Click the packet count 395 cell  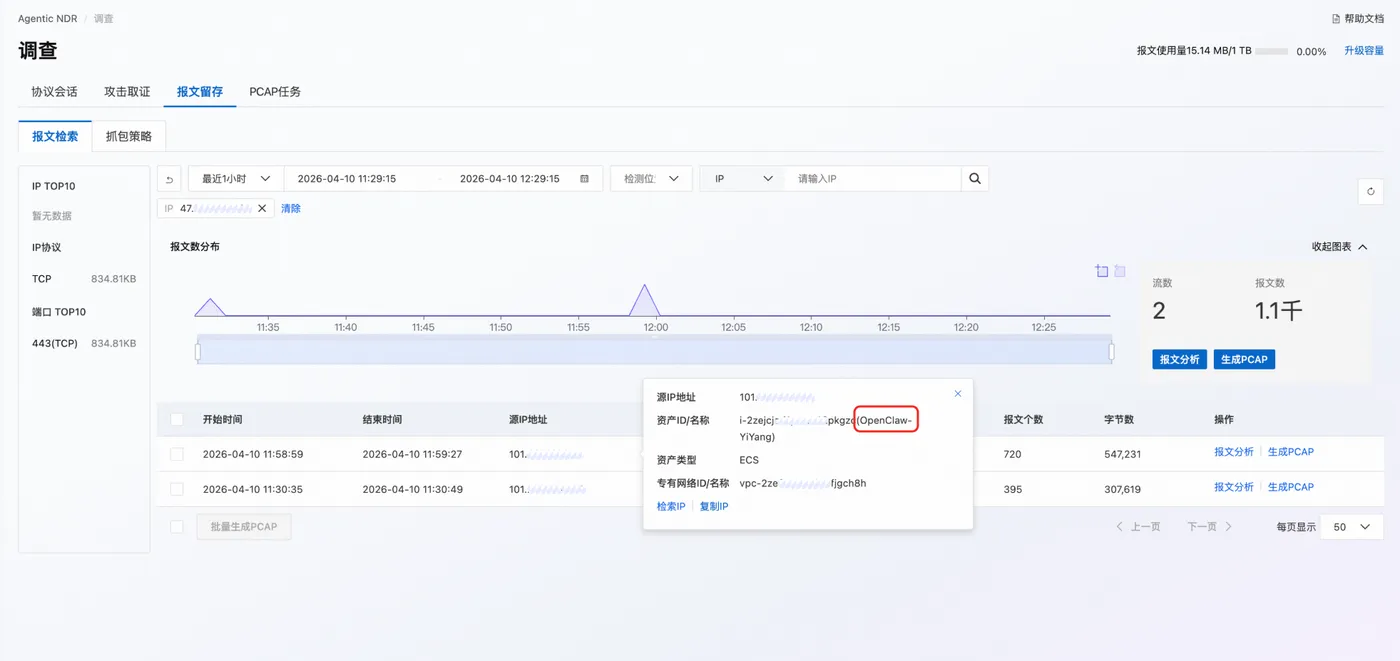(1013, 489)
